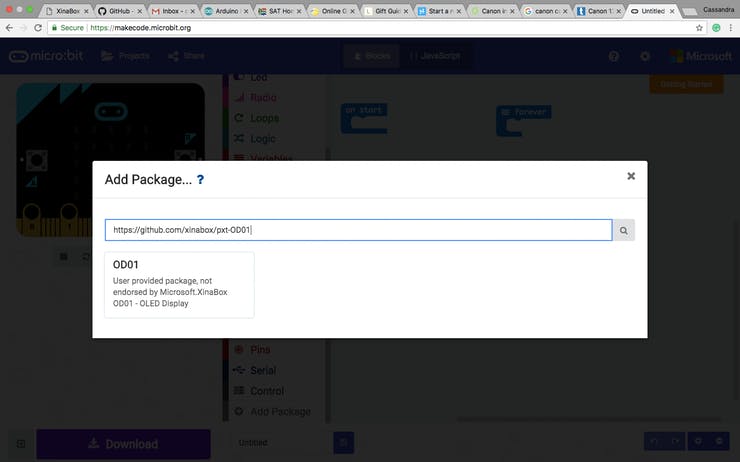Switch to the Gift Guide browser tab
The image size is (740, 462).
pos(387,11)
